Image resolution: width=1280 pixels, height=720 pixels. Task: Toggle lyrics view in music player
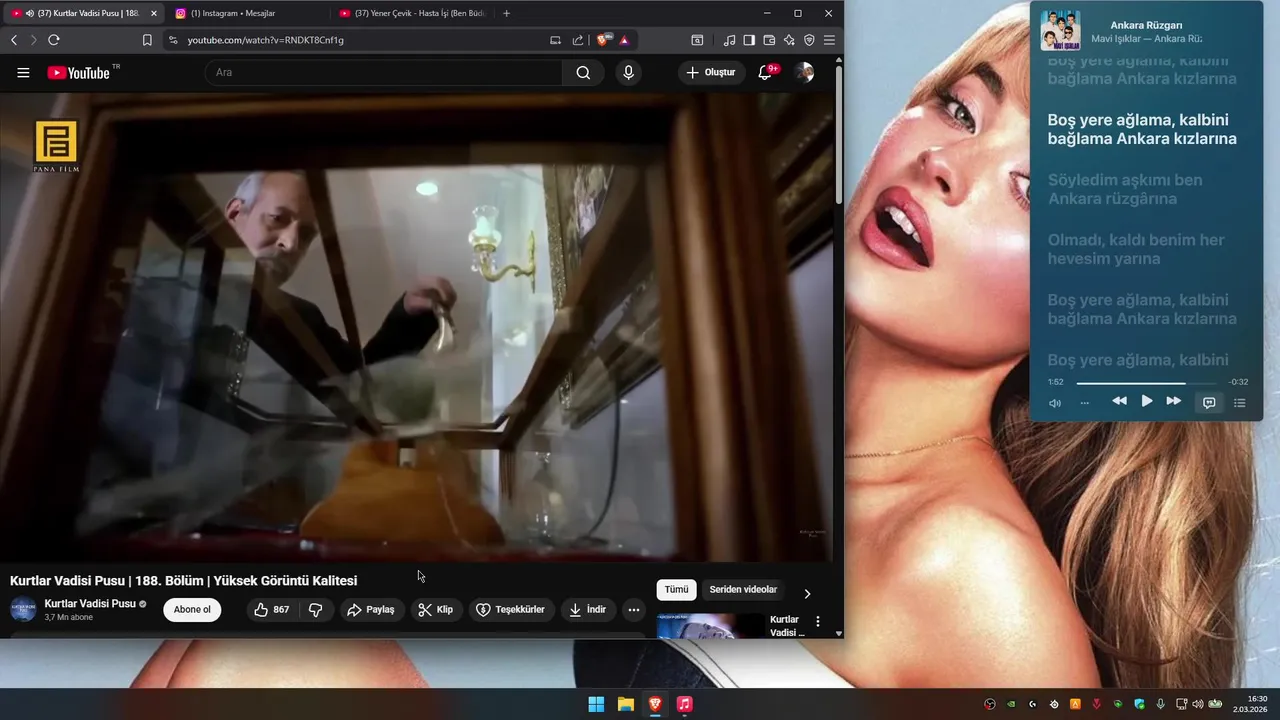(x=1209, y=403)
